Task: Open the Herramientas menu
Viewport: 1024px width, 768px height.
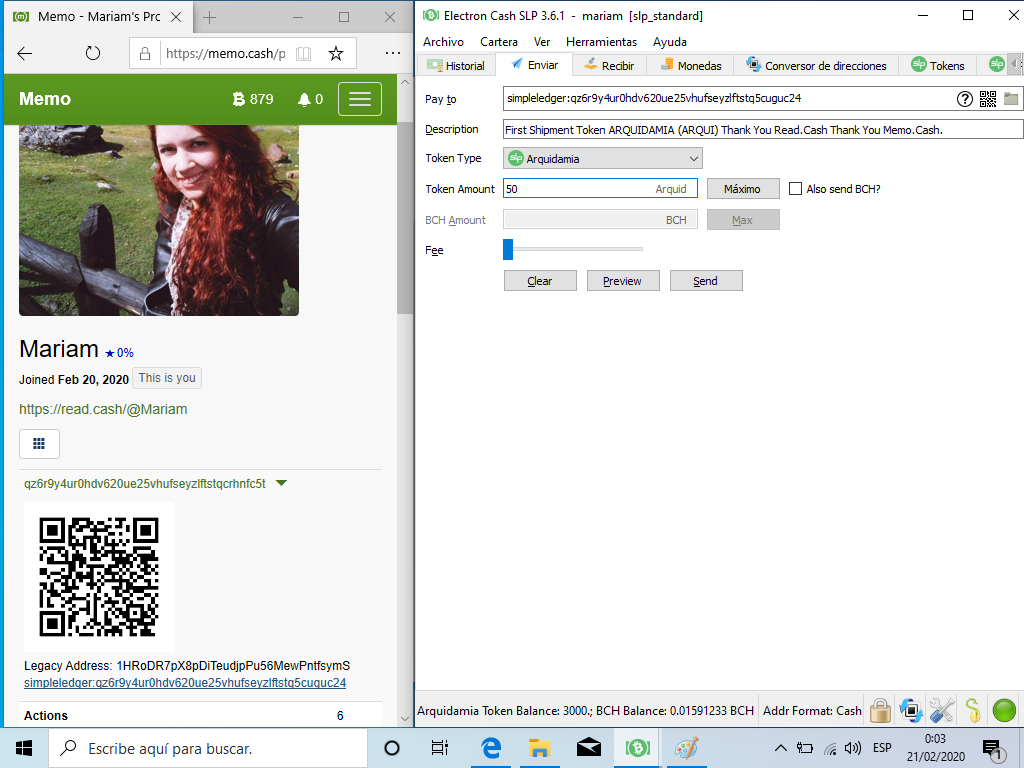Action: tap(601, 42)
